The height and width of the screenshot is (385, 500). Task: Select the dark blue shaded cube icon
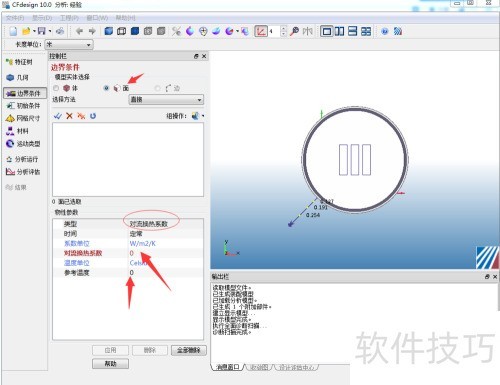(135, 31)
